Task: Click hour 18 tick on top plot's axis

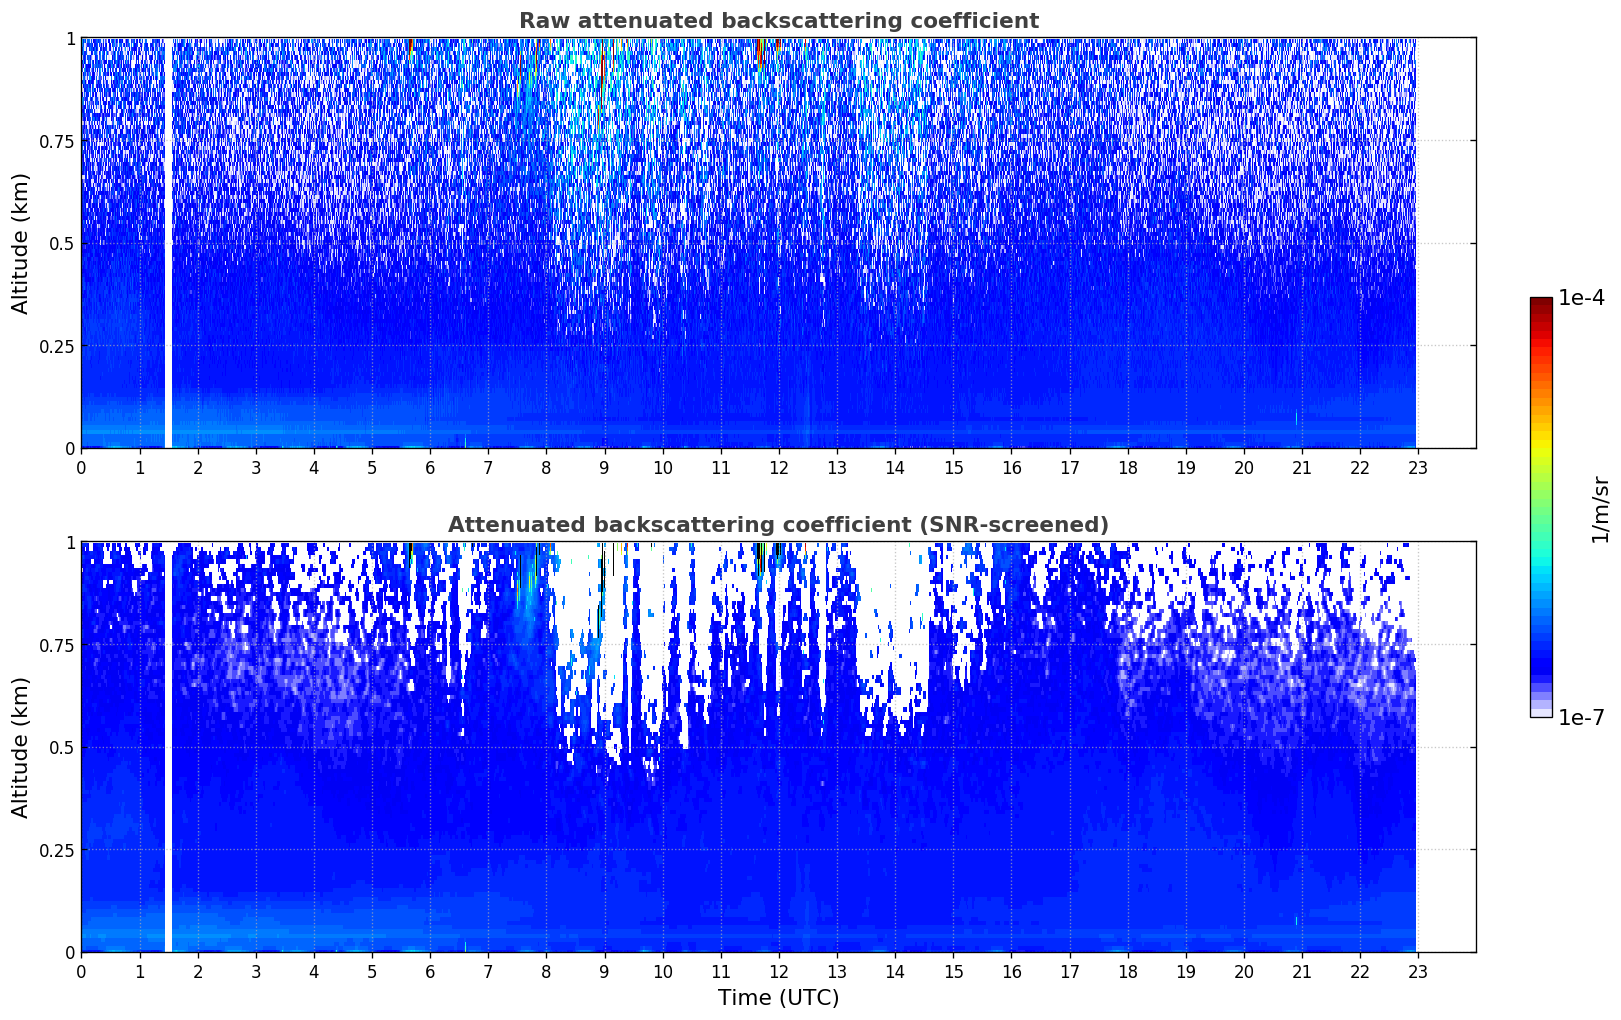Action: [1127, 467]
